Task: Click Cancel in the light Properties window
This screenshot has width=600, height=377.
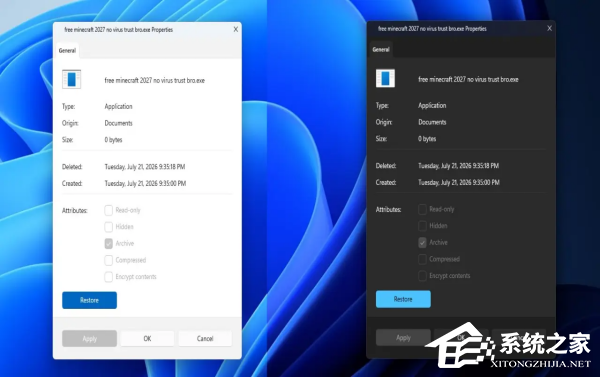Action: 205,339
